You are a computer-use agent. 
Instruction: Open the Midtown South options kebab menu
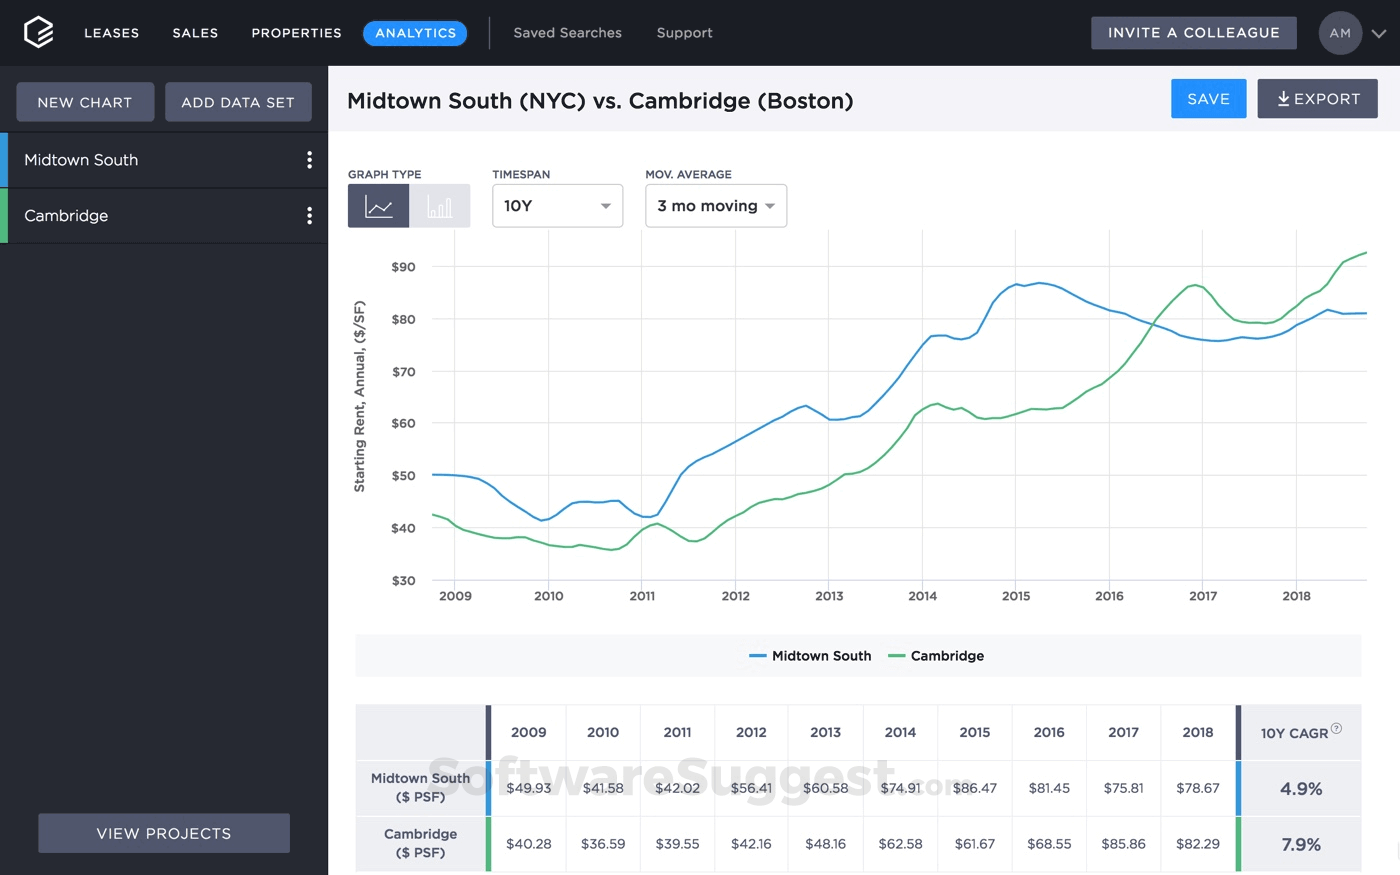click(309, 159)
